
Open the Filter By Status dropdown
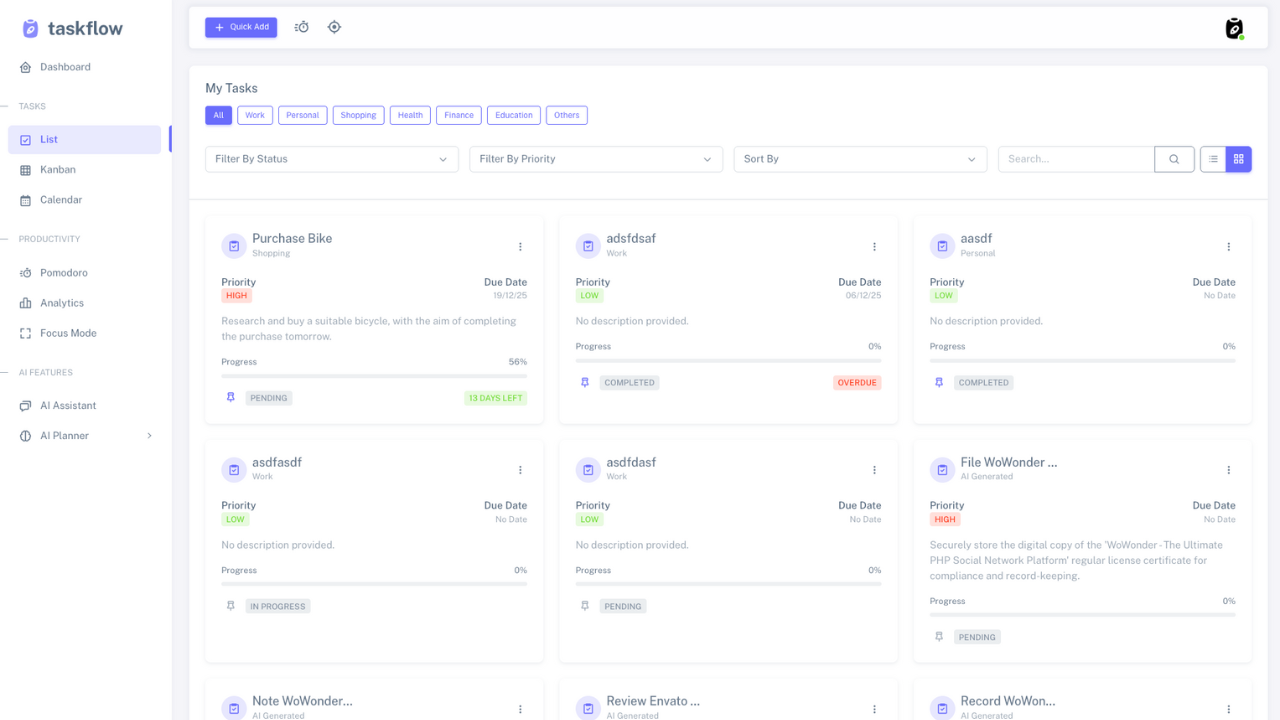click(332, 159)
